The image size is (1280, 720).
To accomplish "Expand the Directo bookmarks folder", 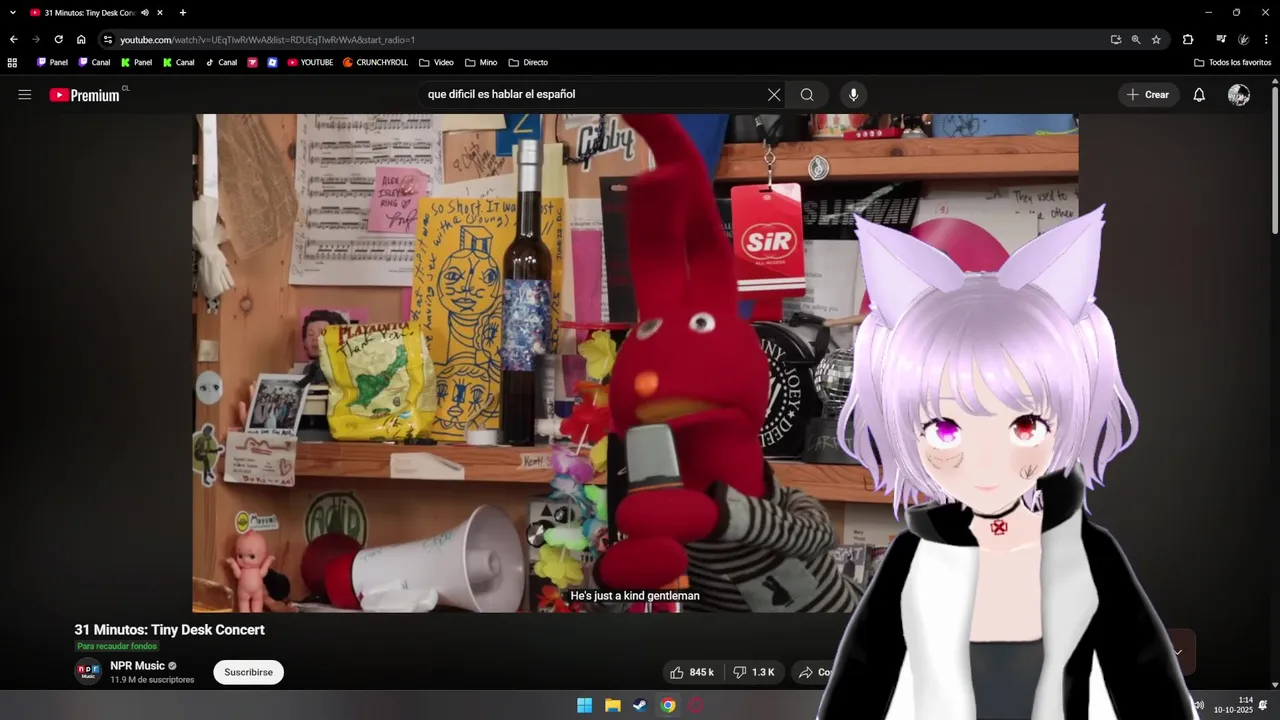I will click(x=528, y=62).
